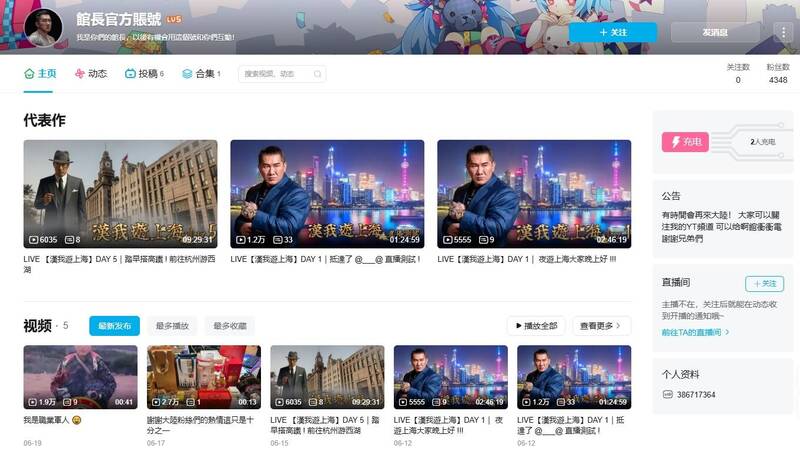
Task: Go to 前往TA的直播间 link
Action: (695, 332)
